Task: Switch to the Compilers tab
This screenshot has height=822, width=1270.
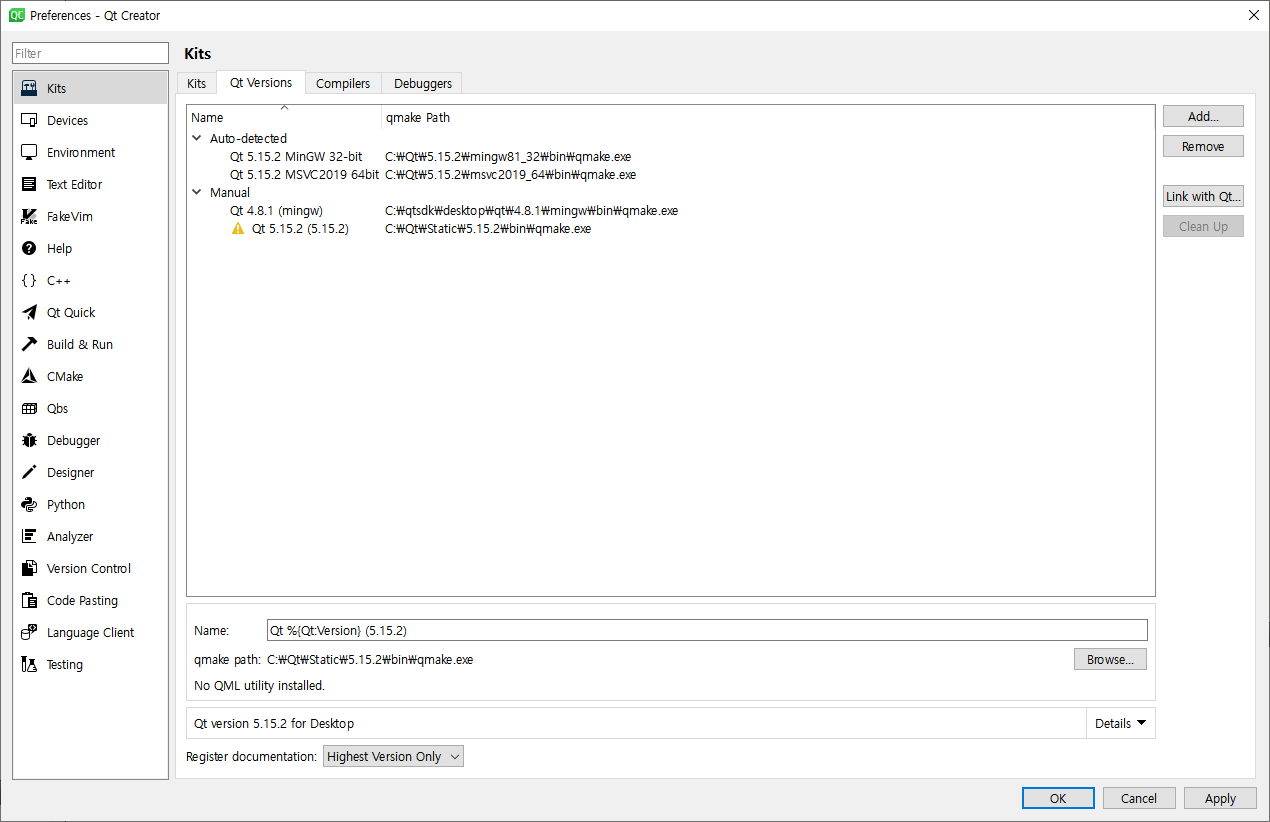Action: click(343, 83)
